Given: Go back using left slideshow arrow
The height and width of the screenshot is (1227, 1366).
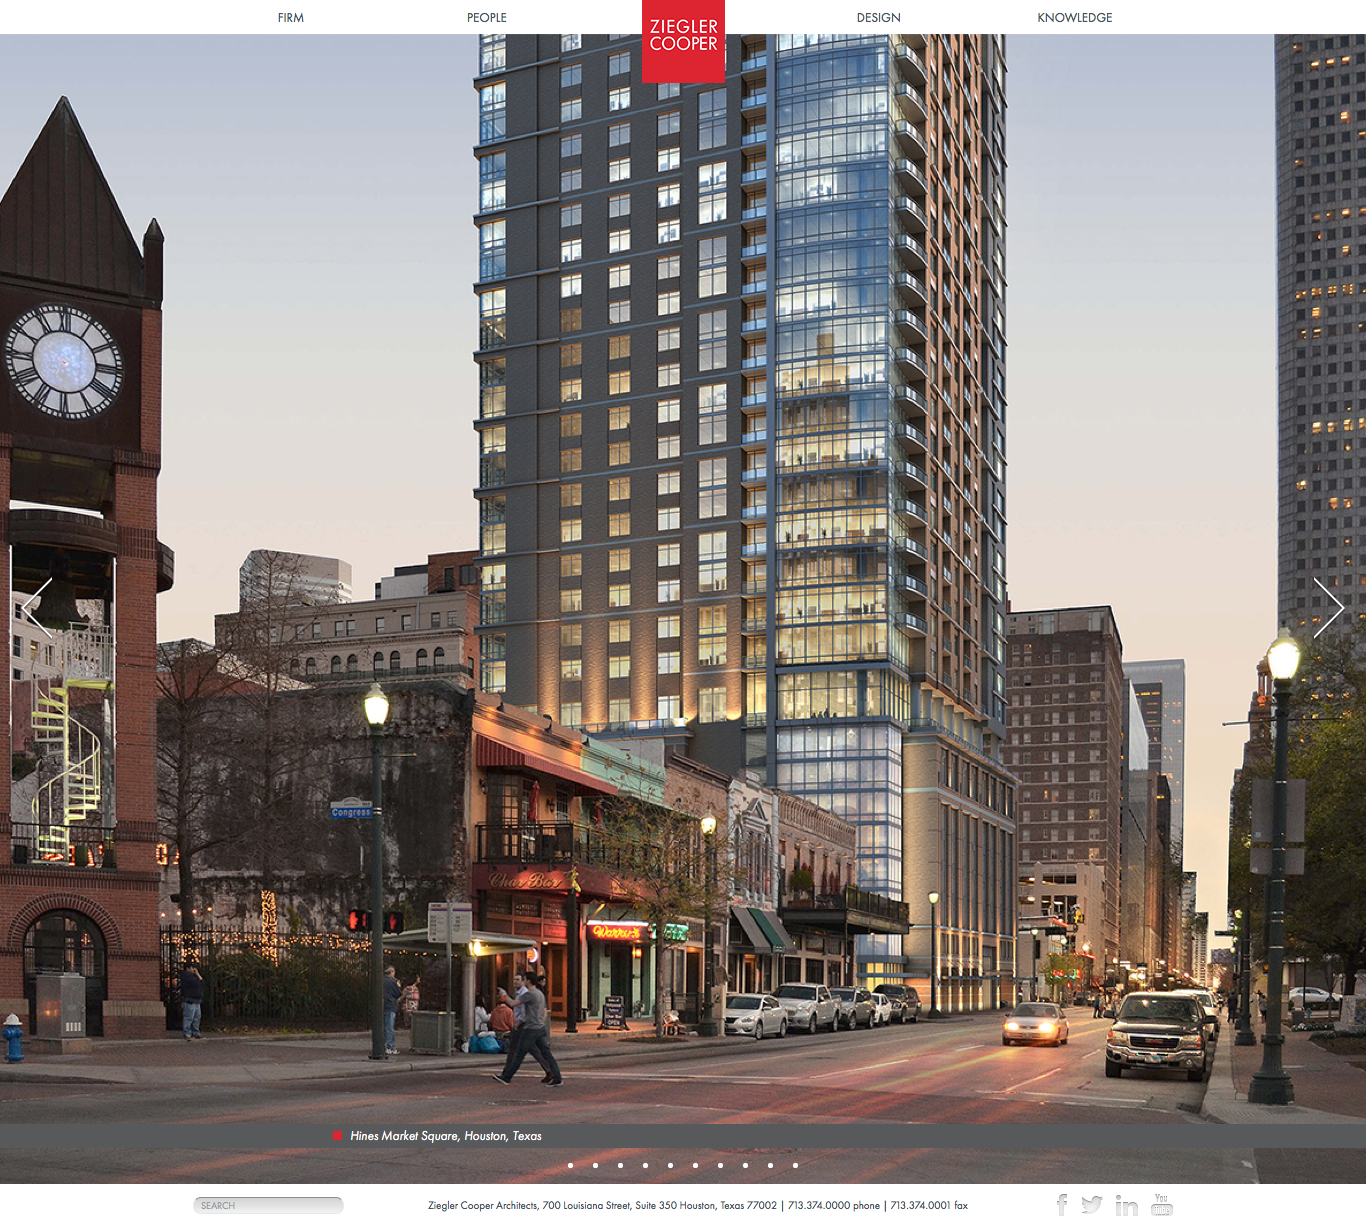Looking at the screenshot, I should tap(38, 608).
